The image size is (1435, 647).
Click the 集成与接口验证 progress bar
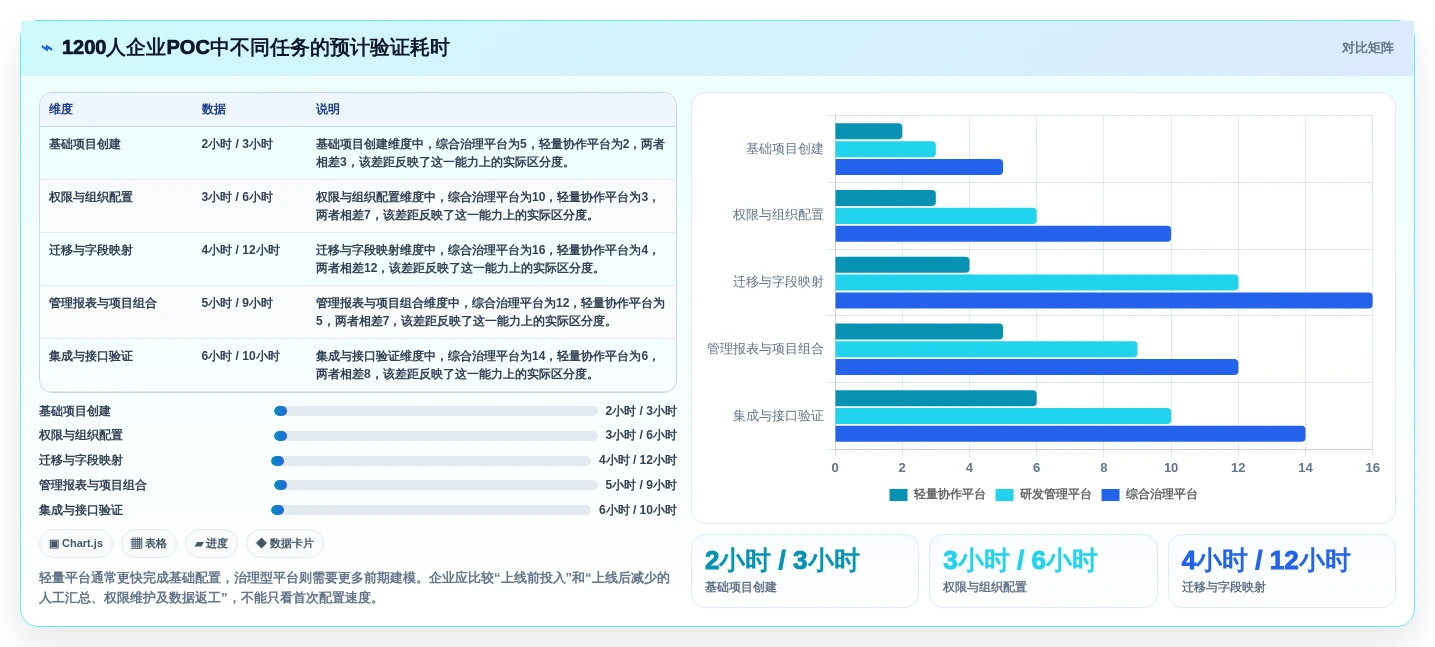431,510
